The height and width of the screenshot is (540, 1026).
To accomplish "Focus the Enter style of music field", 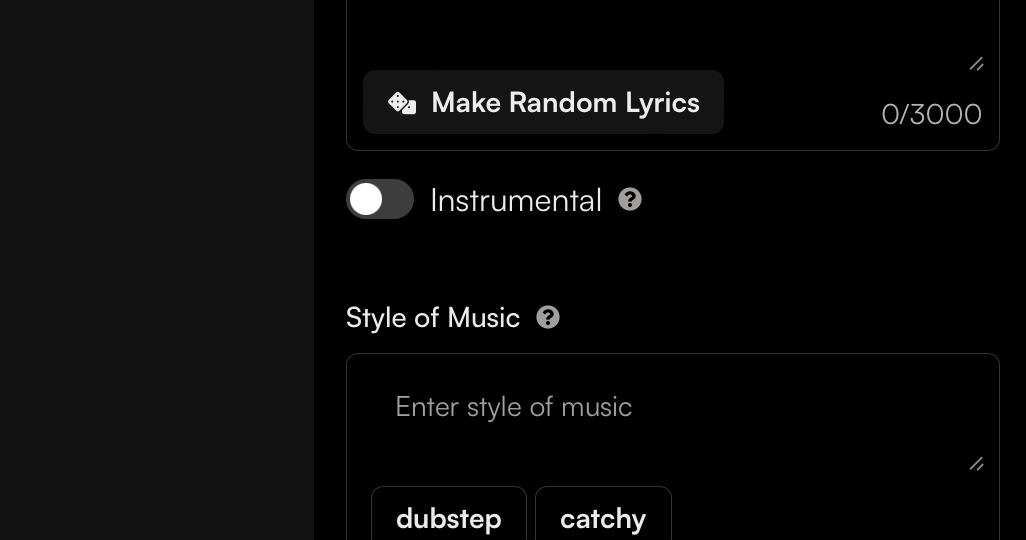I will click(672, 420).
